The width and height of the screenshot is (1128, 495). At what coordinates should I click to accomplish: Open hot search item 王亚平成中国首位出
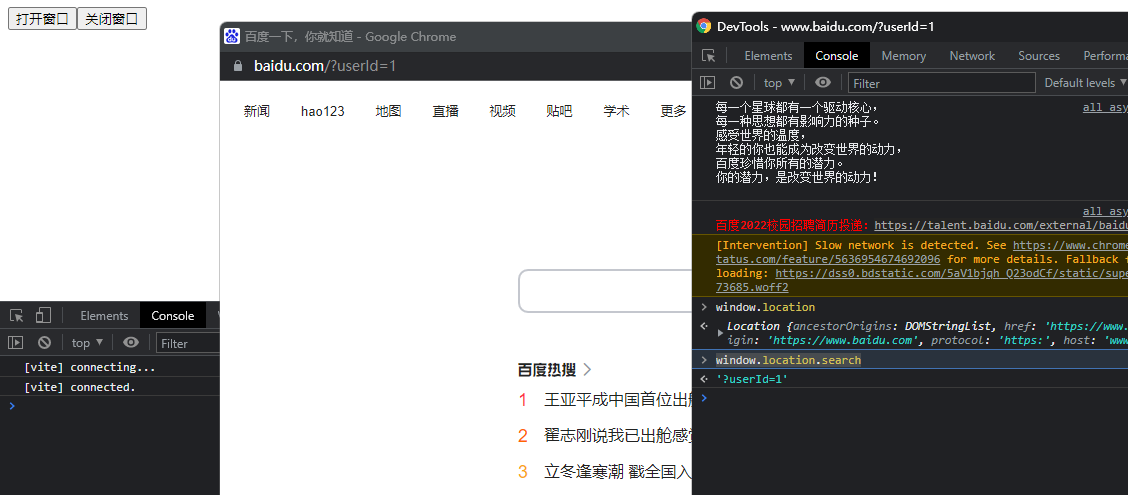click(x=618, y=400)
